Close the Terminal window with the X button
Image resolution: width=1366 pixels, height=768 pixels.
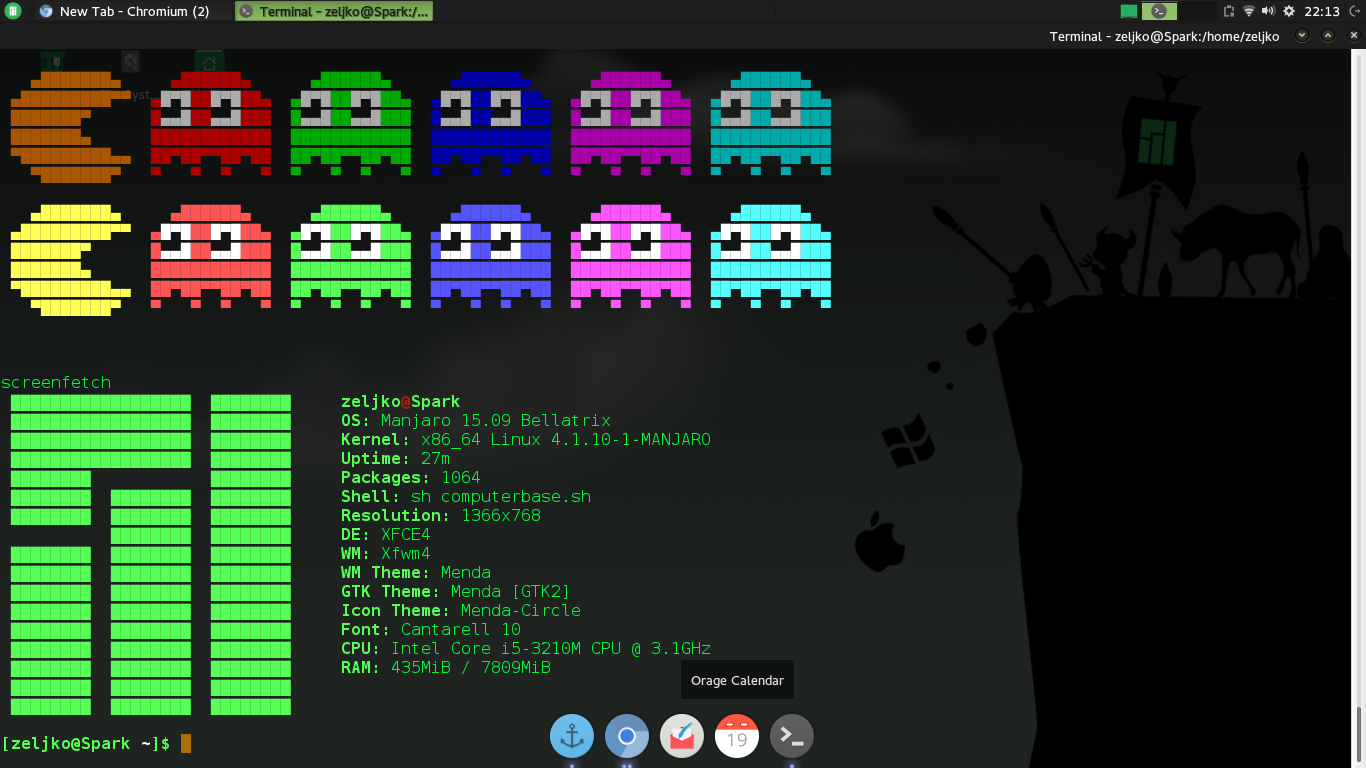(x=1353, y=36)
